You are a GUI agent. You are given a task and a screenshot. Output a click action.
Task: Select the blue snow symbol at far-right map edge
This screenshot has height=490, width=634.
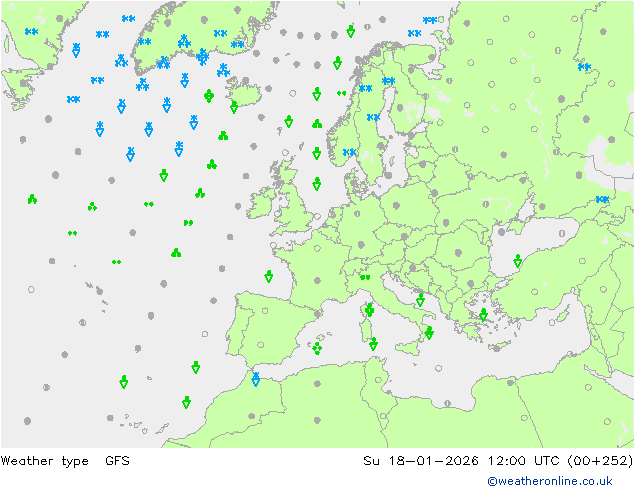pos(603,199)
